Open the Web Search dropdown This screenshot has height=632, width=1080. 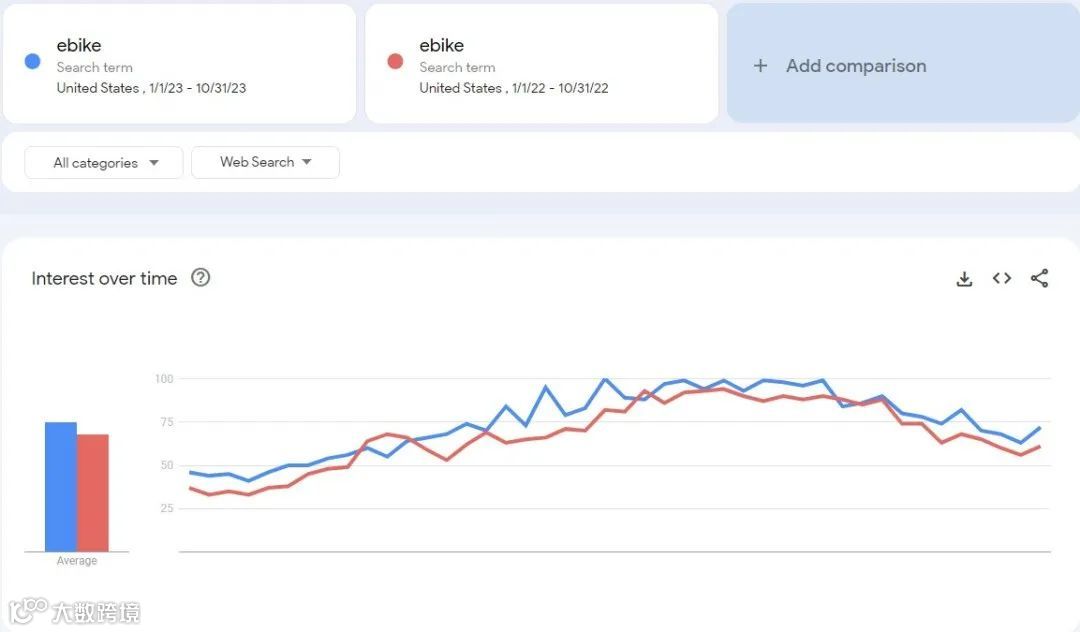pyautogui.click(x=265, y=162)
